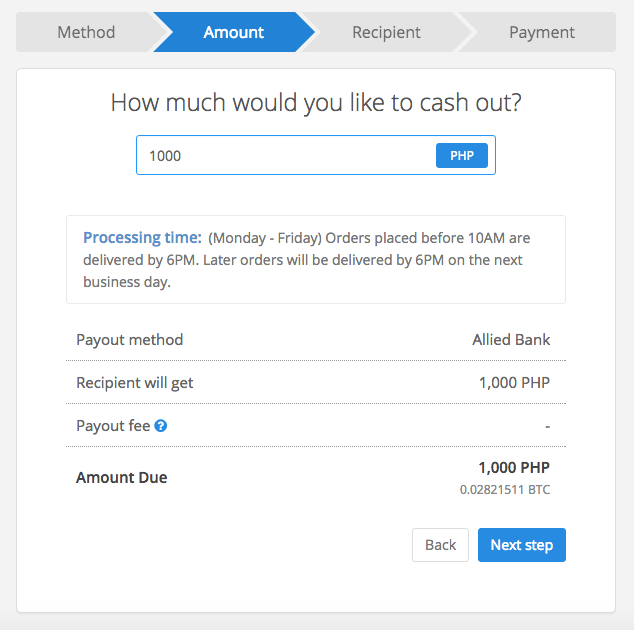
Task: Click the processing time info box text
Action: coord(307,260)
